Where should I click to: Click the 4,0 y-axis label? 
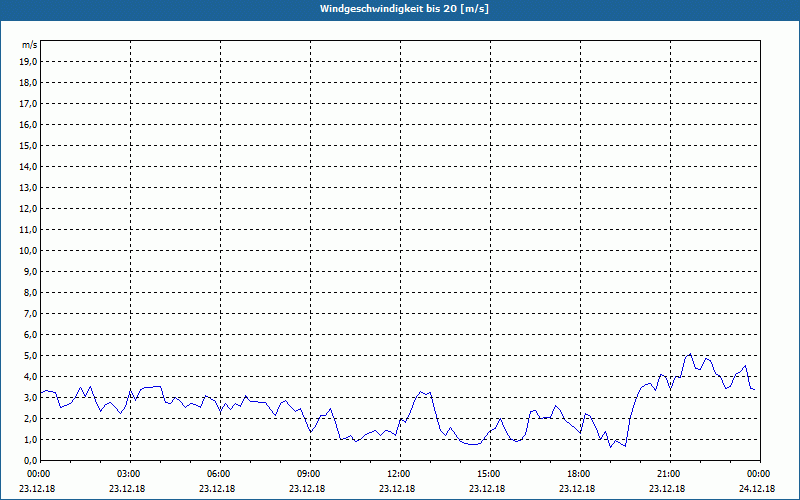[x=30, y=377]
